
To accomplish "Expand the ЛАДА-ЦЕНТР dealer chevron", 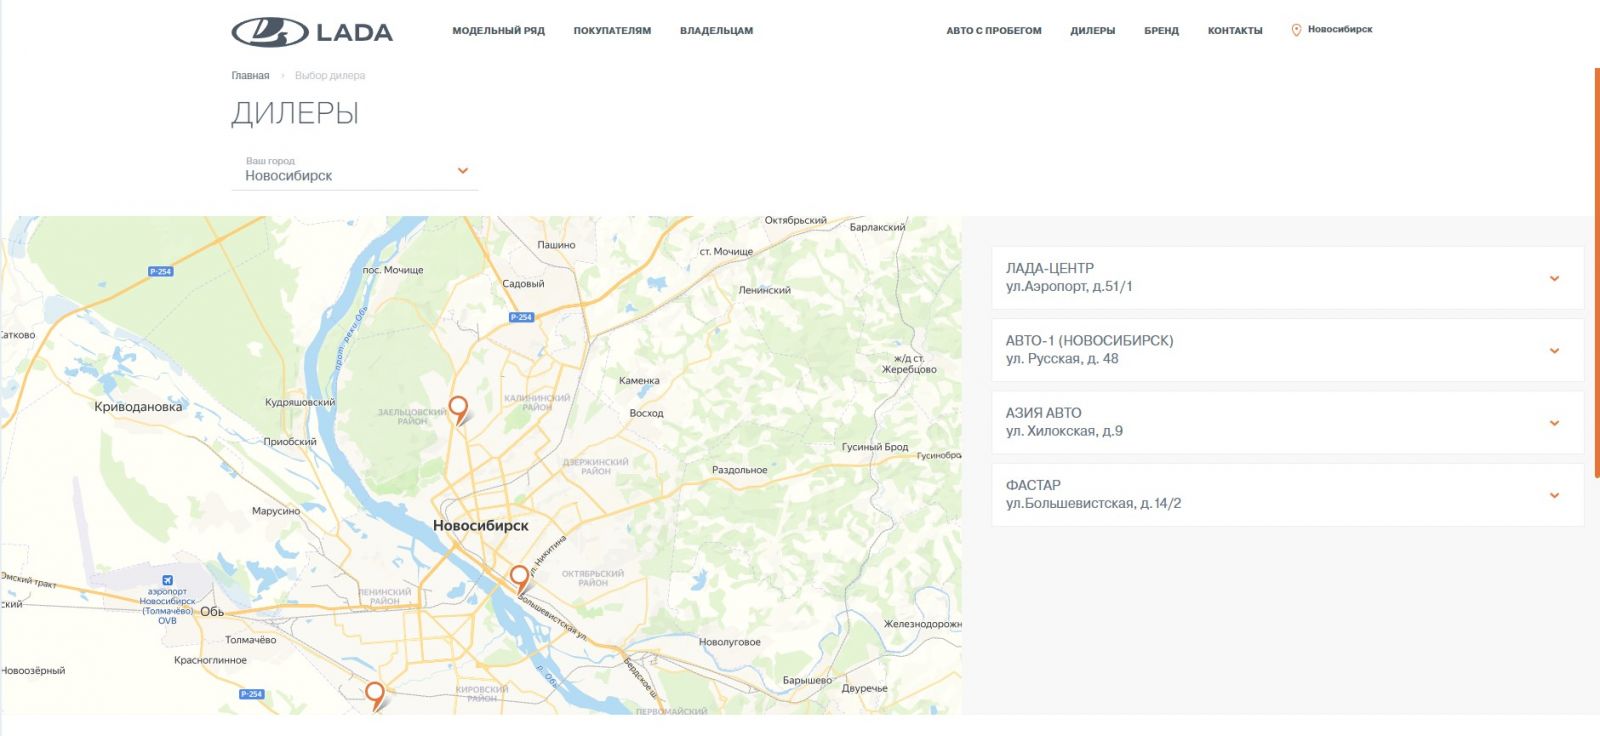I will point(1554,278).
